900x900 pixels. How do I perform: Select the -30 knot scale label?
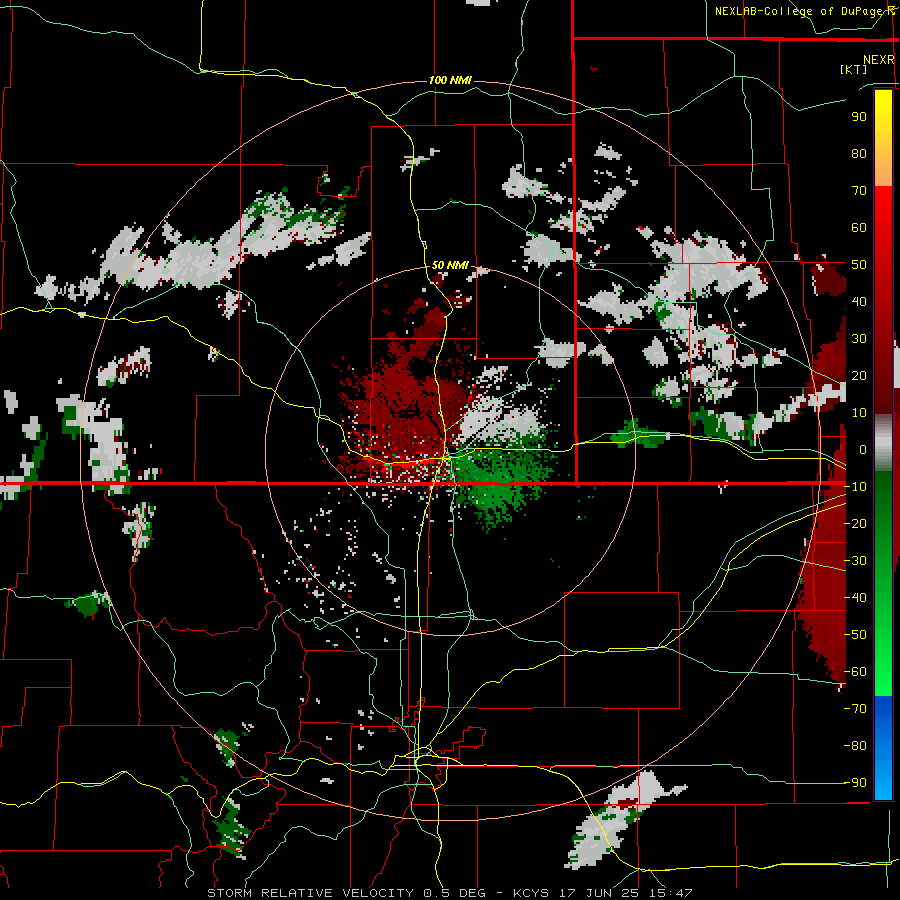855,561
